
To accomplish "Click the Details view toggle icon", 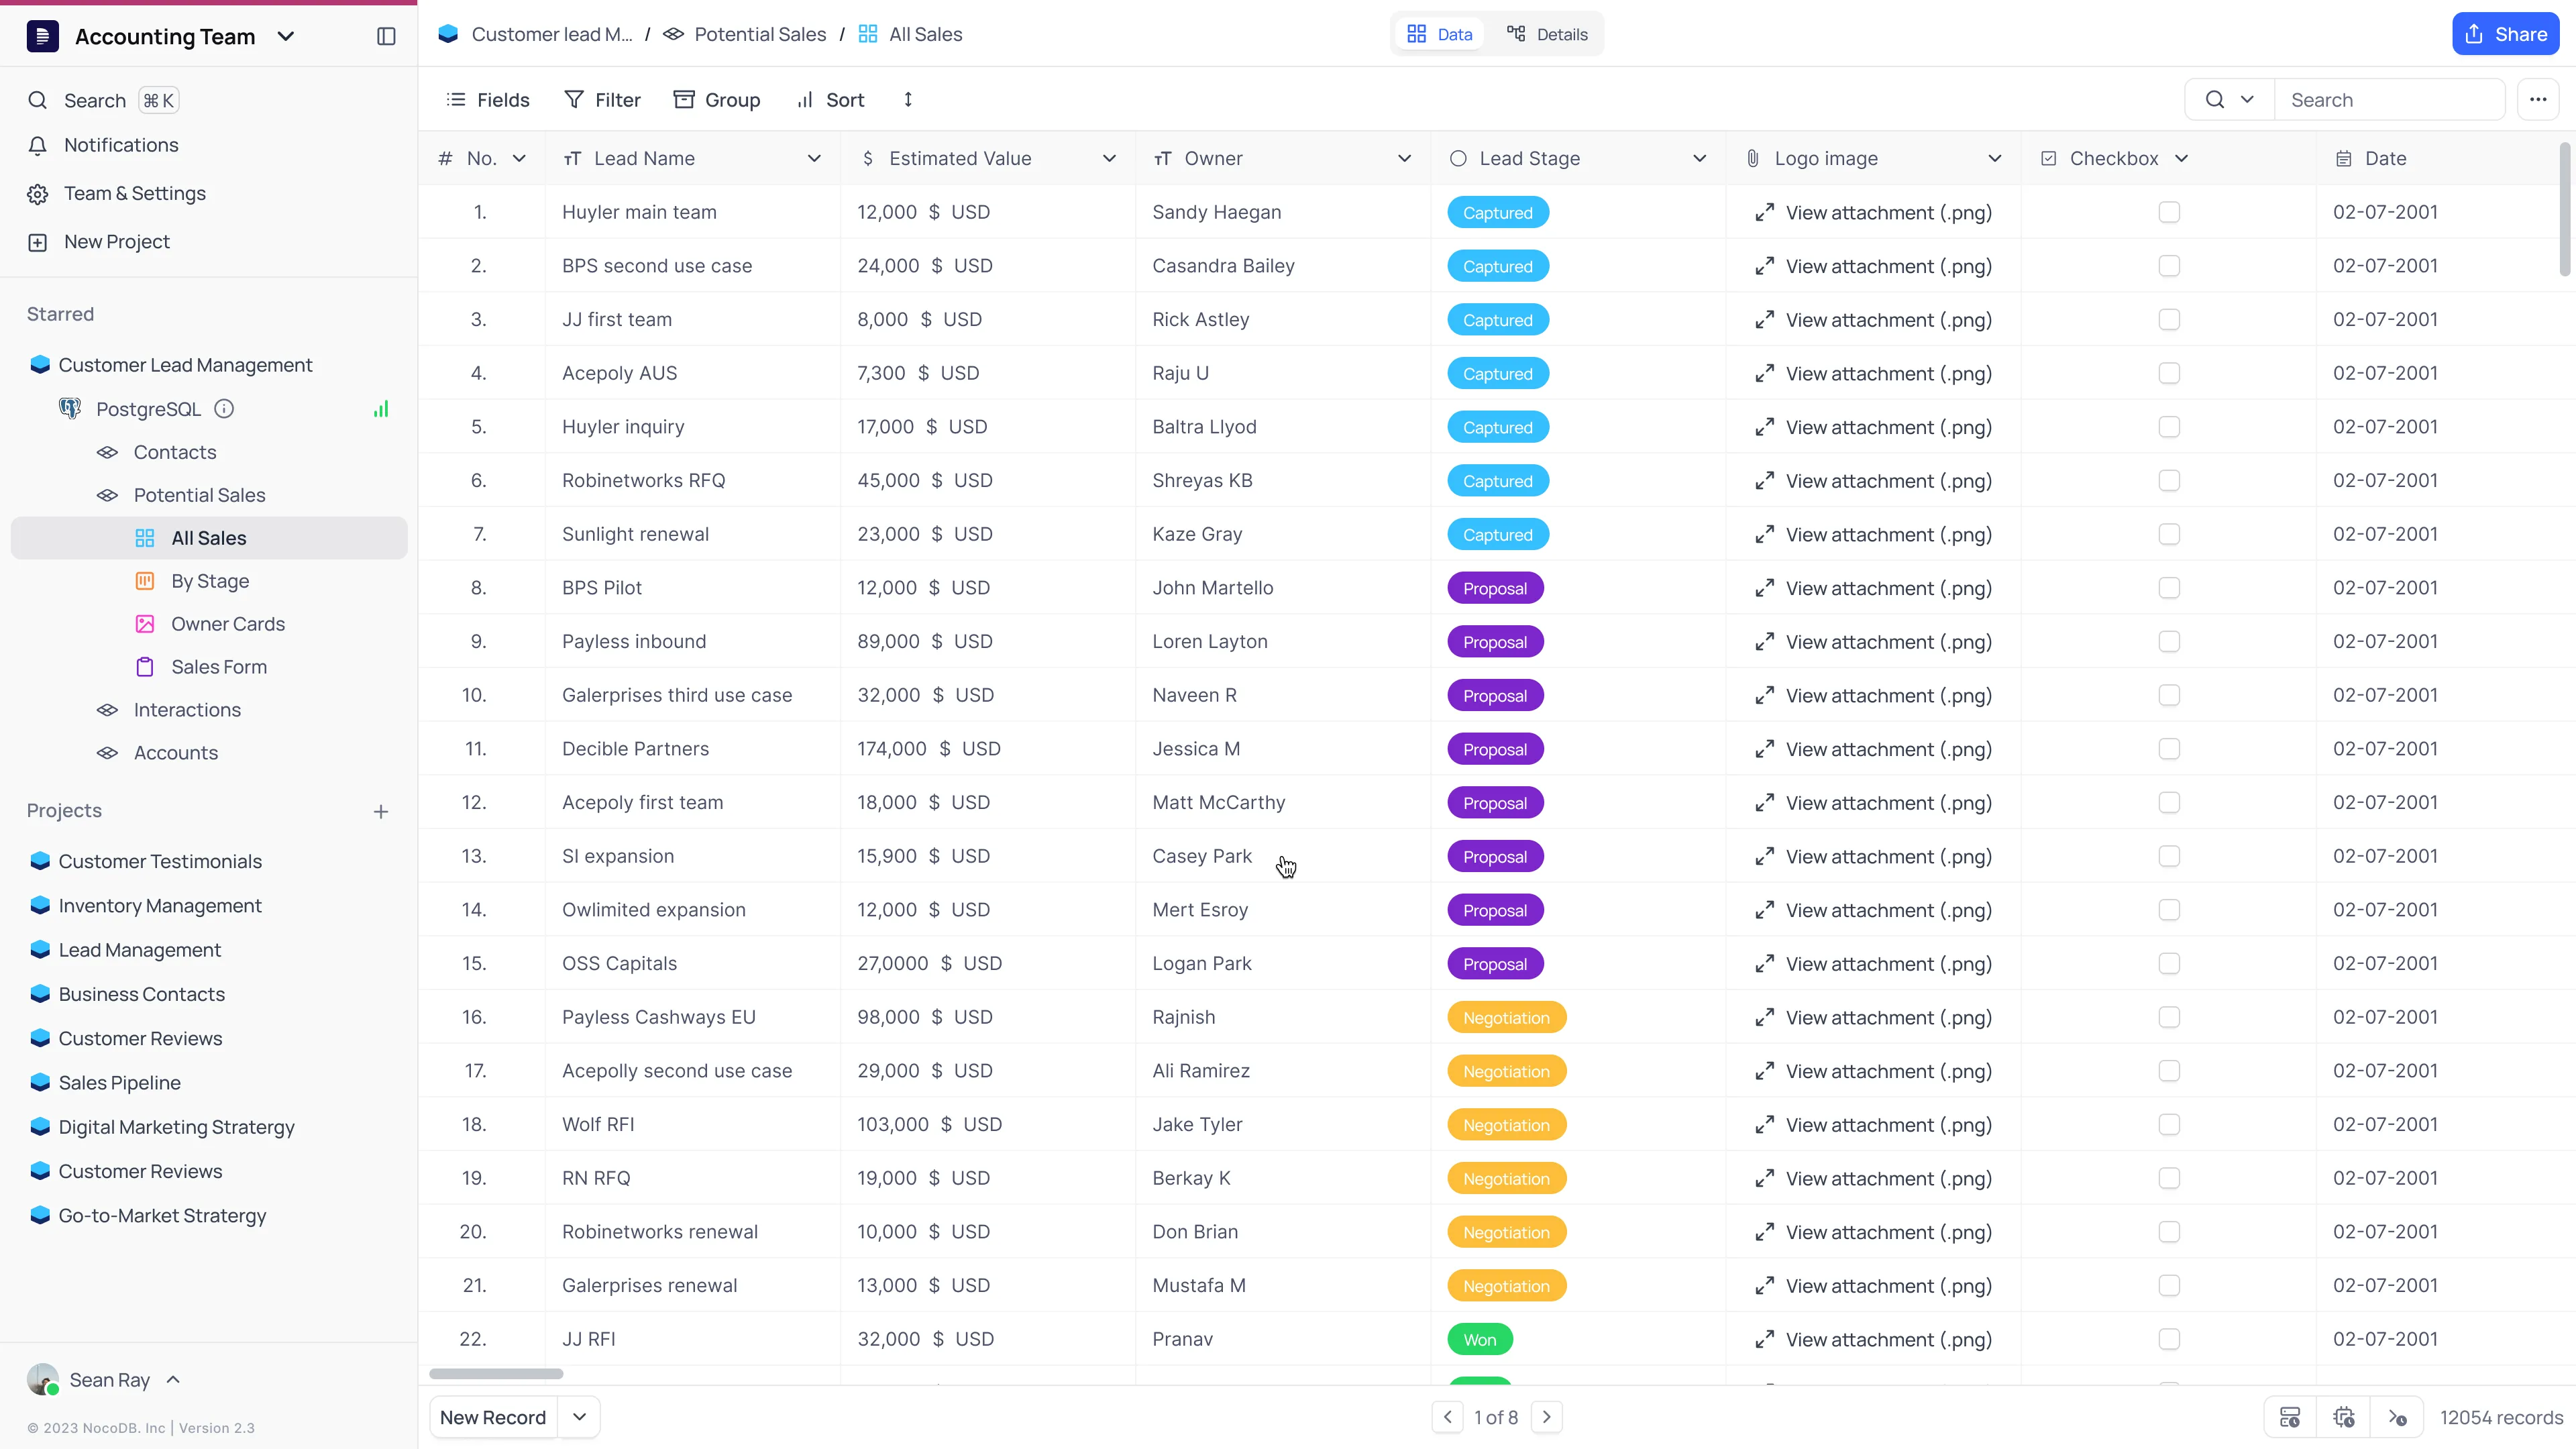I will 1516,34.
